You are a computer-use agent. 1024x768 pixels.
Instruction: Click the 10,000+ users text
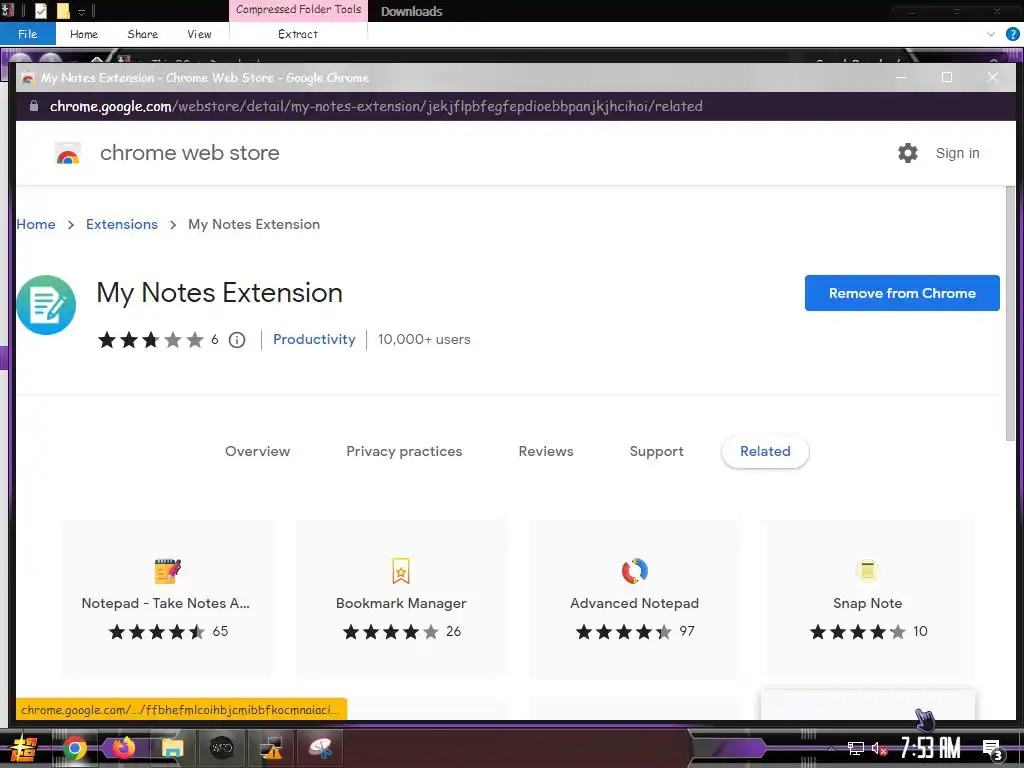point(424,340)
